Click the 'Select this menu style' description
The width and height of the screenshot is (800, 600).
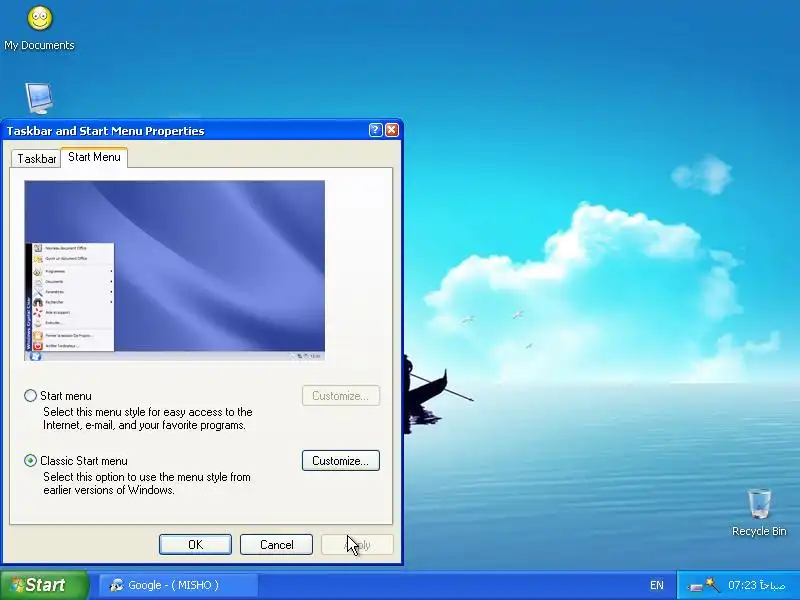(x=147, y=418)
